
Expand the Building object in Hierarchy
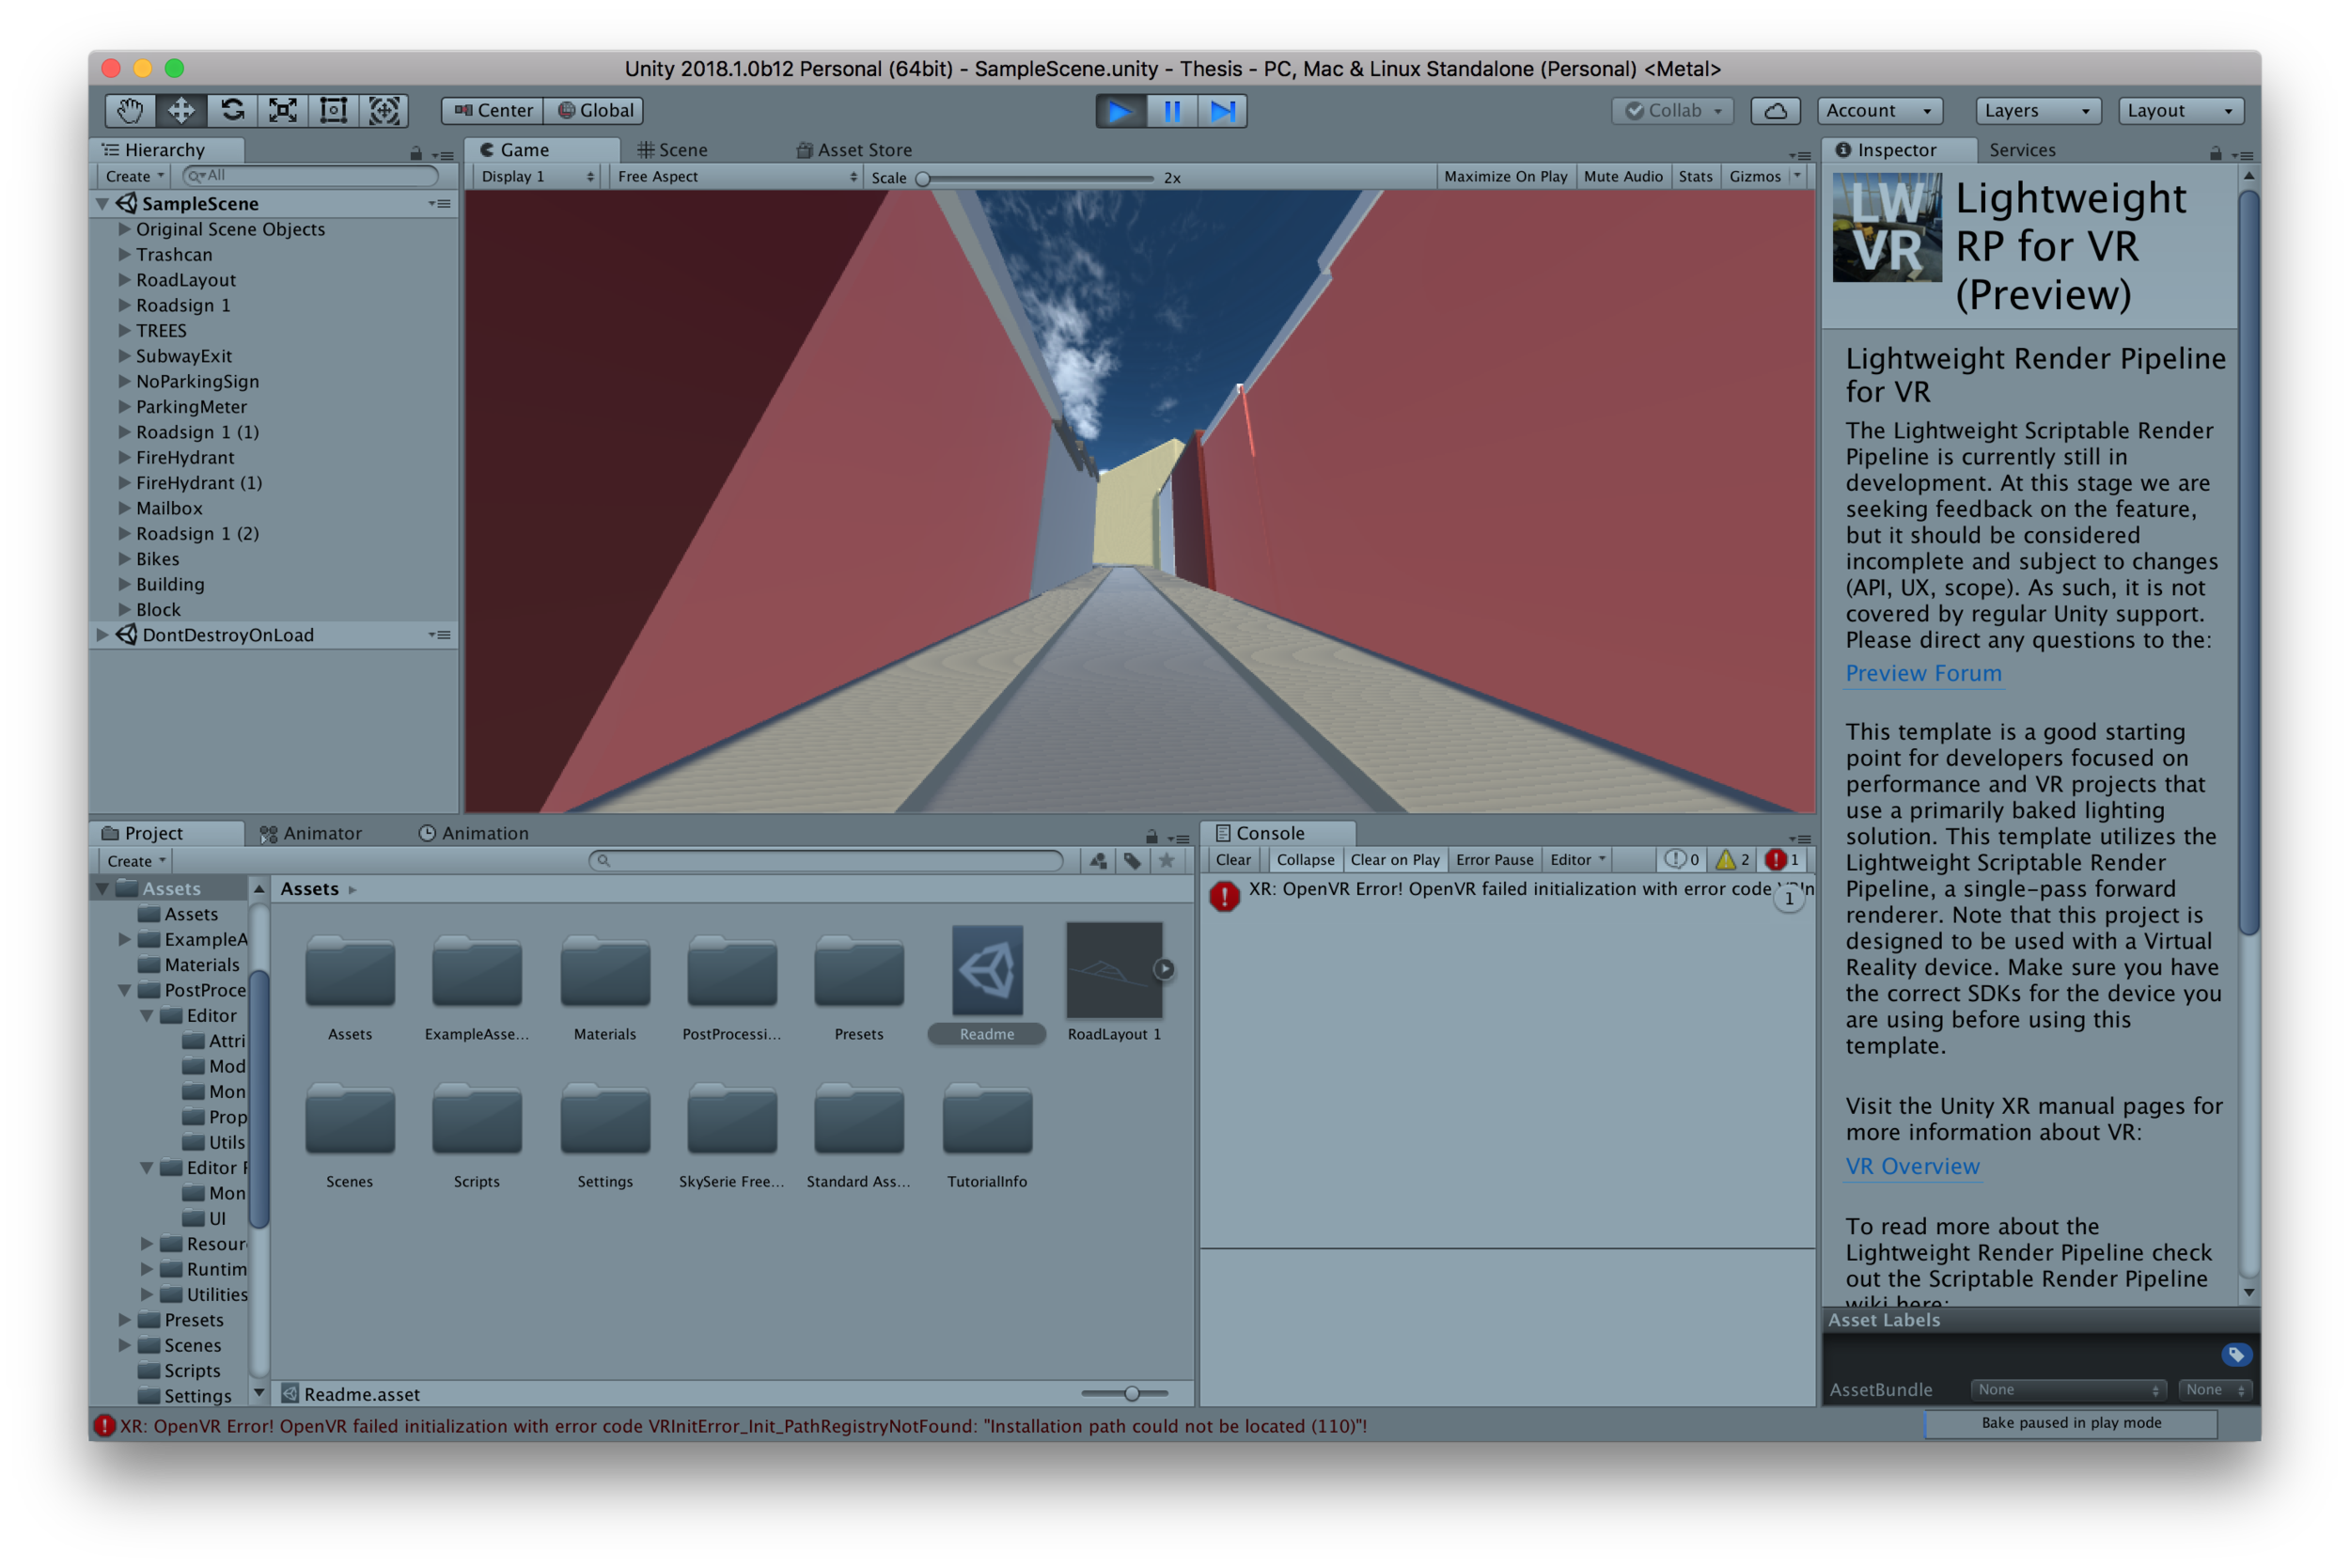(x=124, y=583)
